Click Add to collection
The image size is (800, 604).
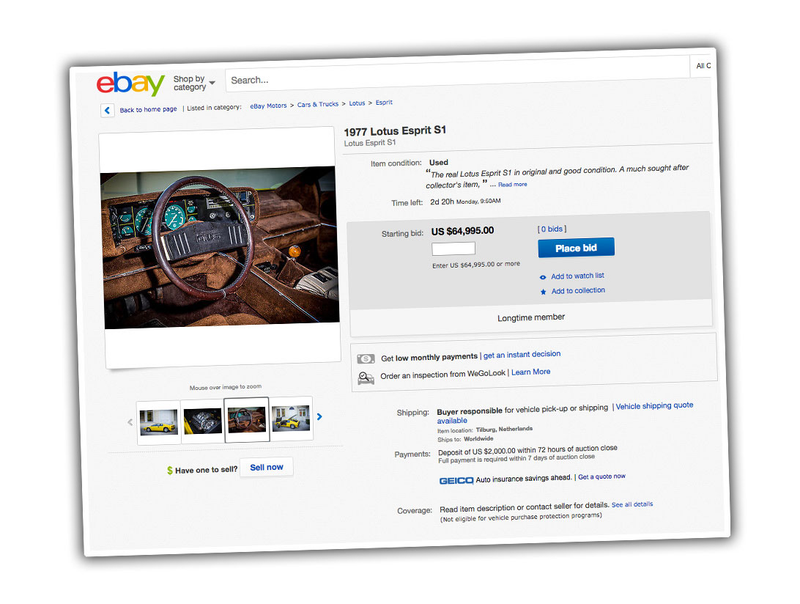578,291
